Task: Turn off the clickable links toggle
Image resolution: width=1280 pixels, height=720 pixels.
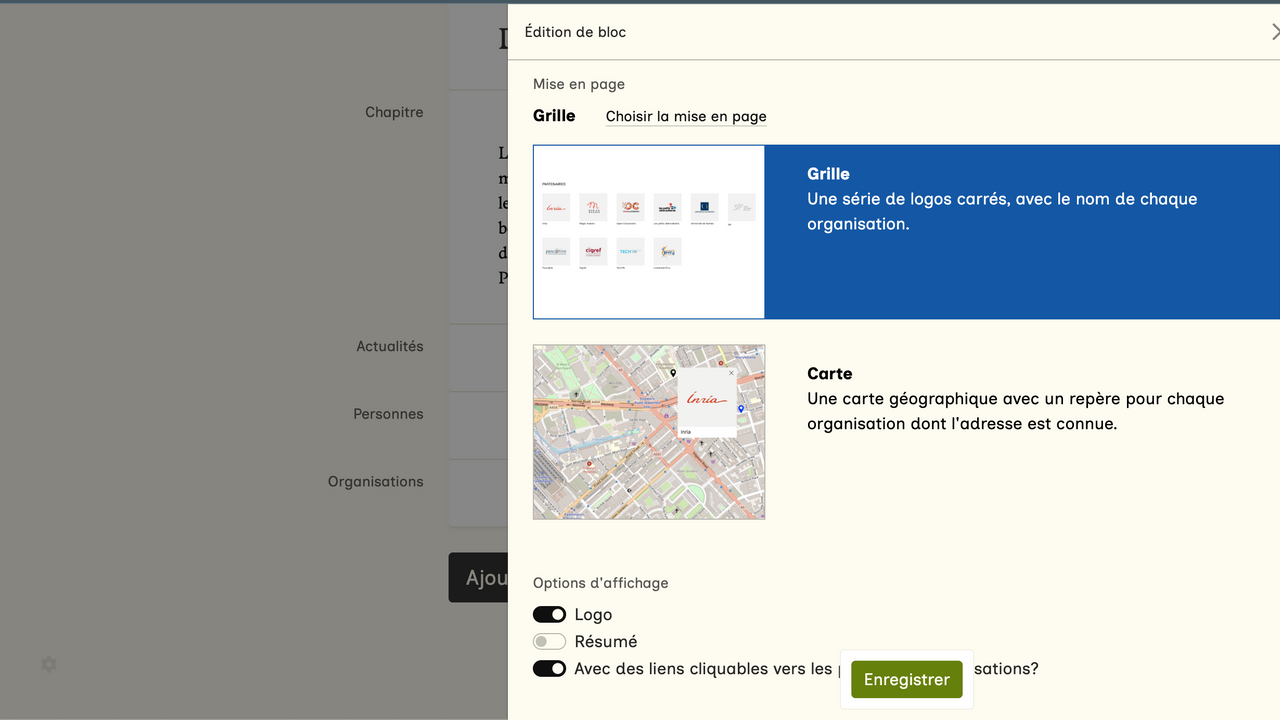Action: (549, 668)
